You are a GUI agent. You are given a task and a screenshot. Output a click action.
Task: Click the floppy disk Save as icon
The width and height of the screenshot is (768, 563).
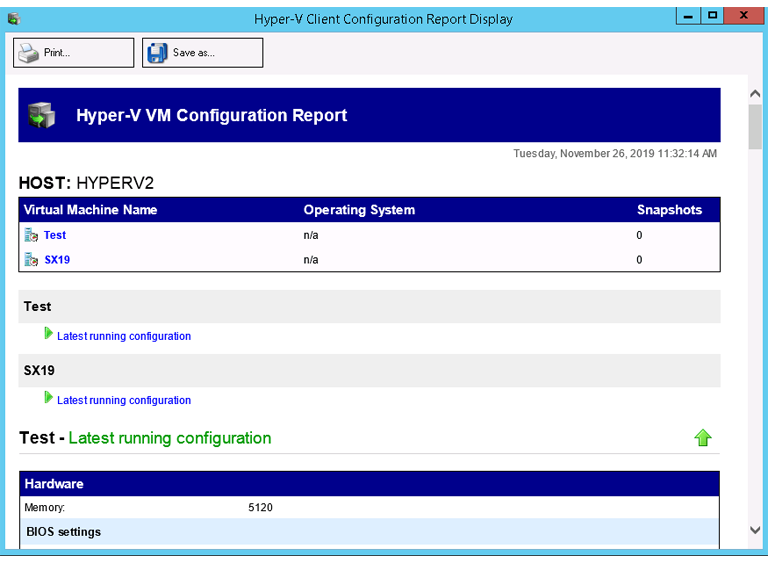click(157, 53)
